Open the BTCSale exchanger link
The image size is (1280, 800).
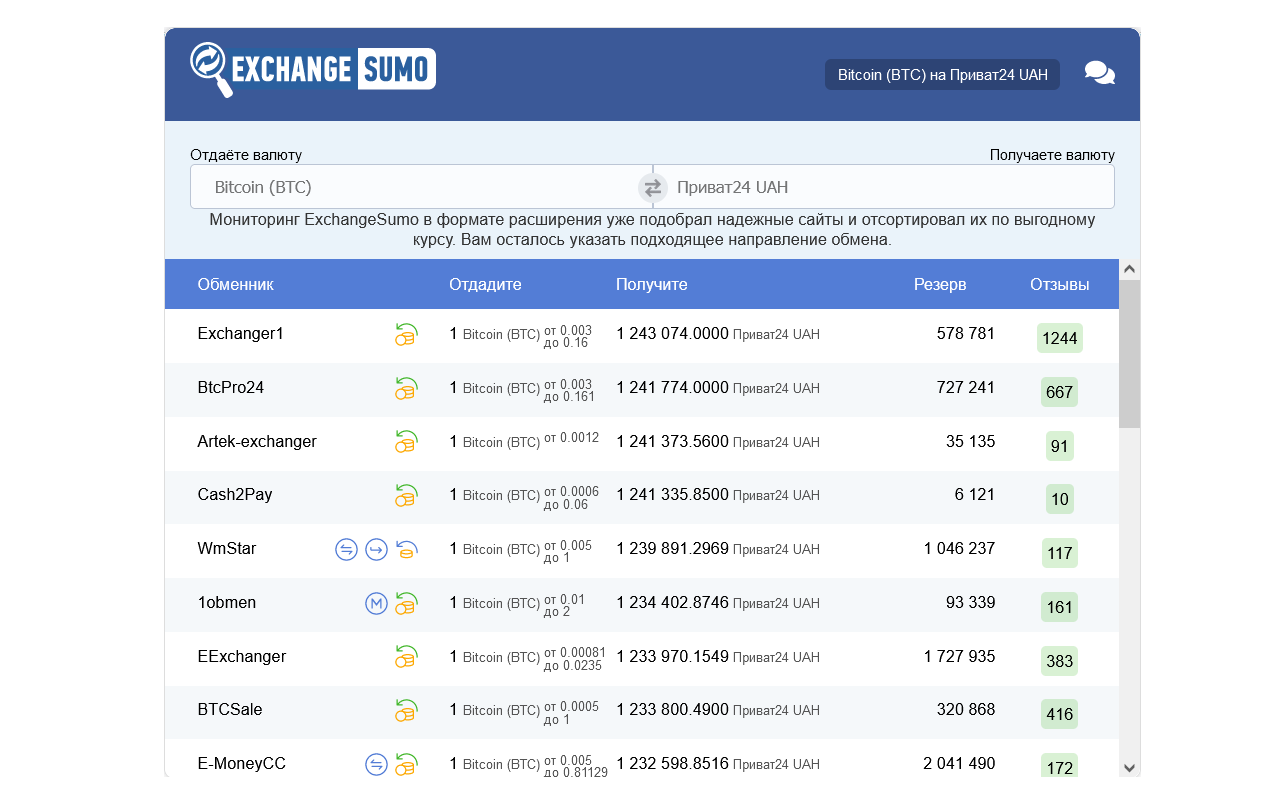pos(230,710)
